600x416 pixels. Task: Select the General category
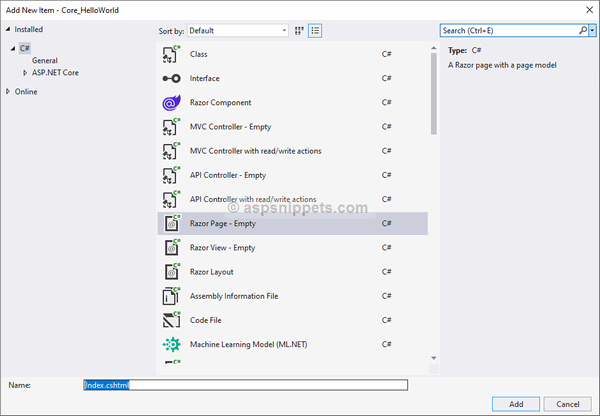tap(45, 60)
